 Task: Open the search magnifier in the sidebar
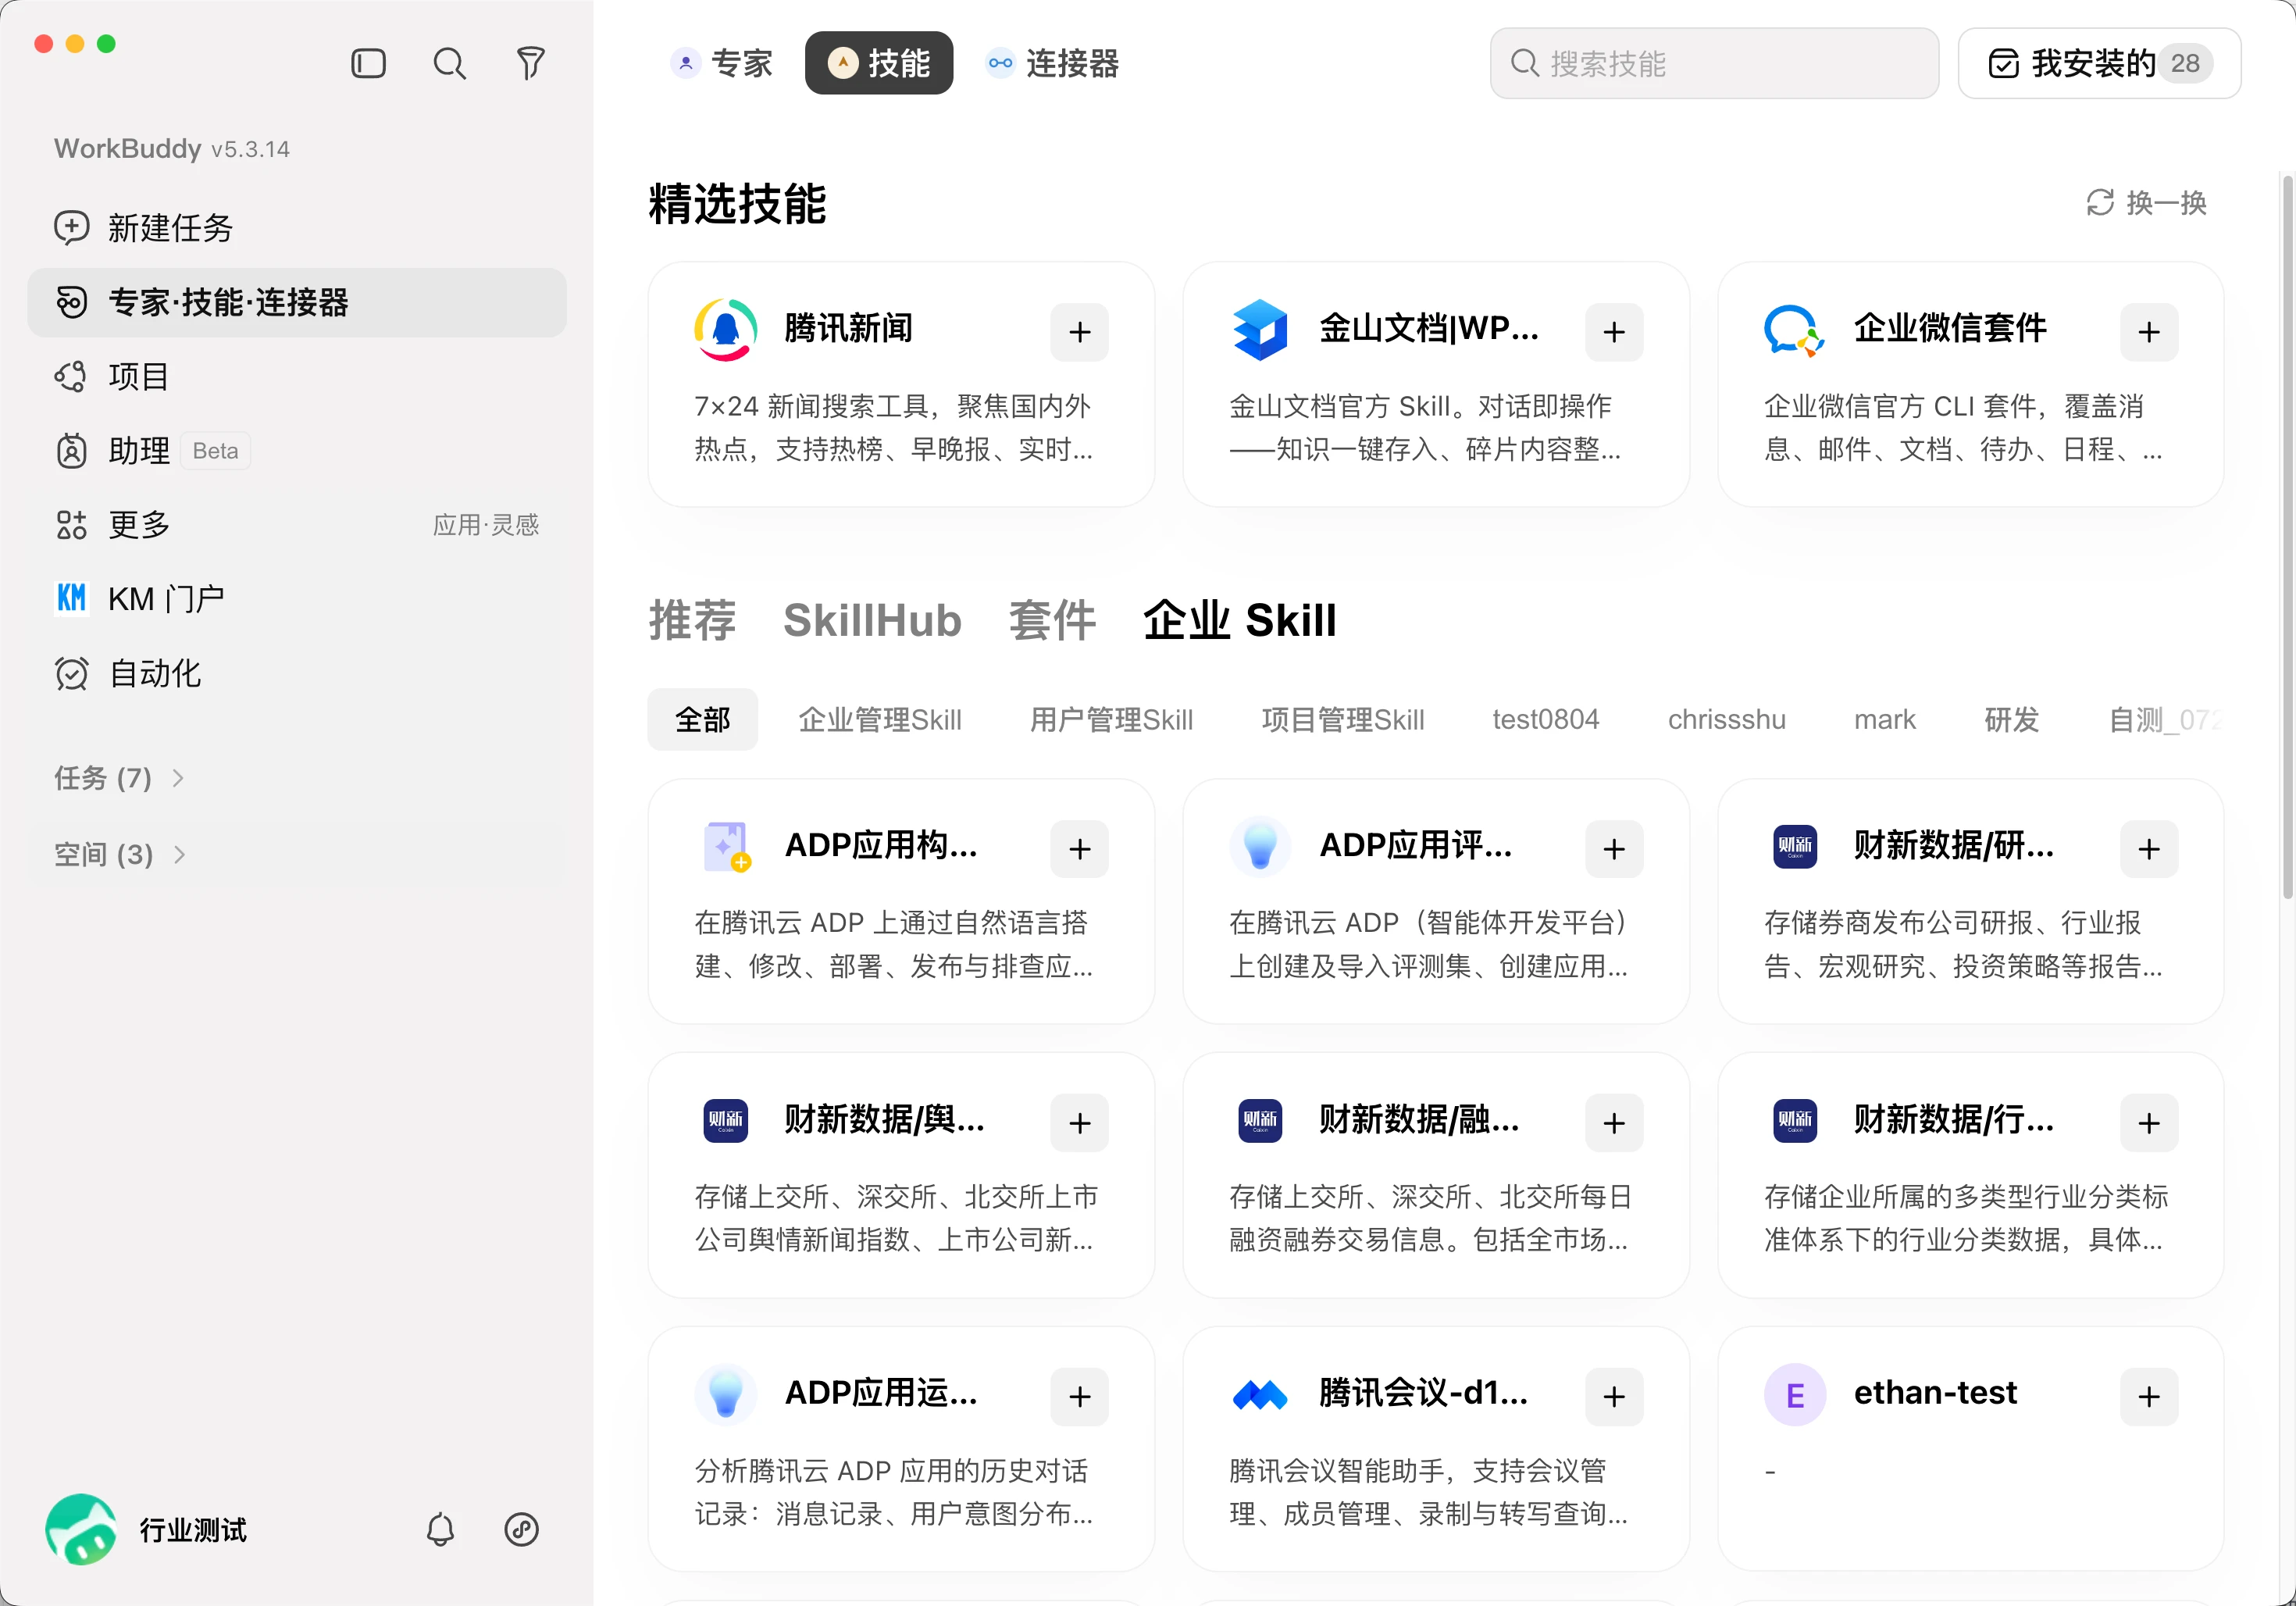(x=449, y=64)
